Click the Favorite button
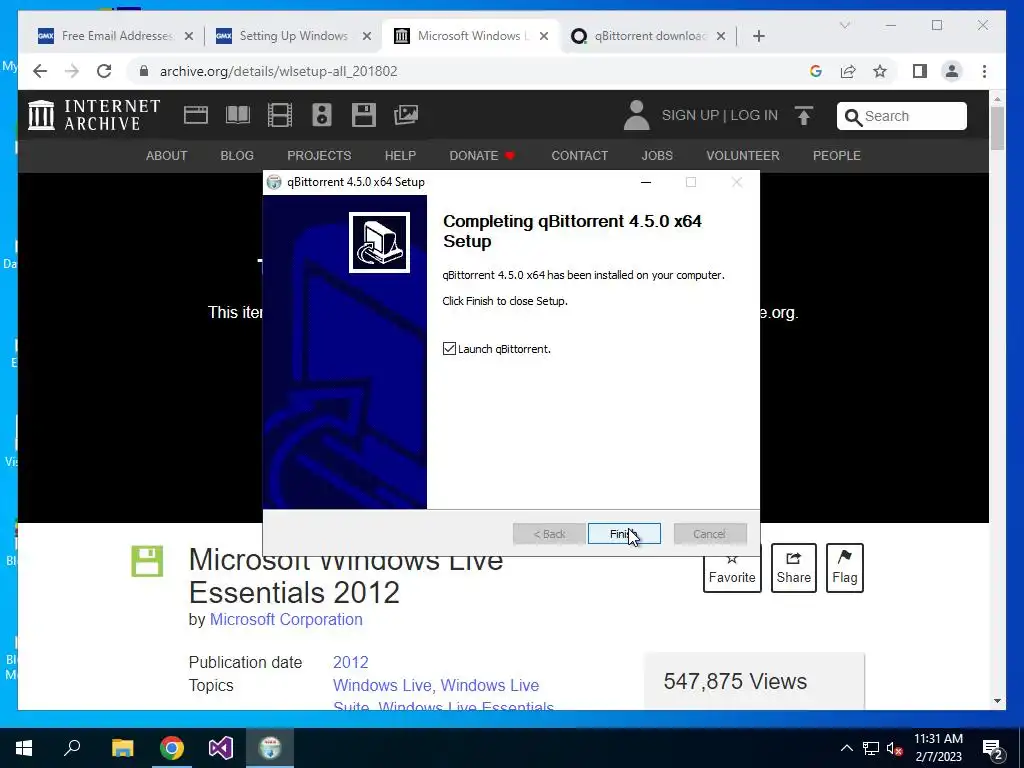1024x768 pixels. click(732, 568)
